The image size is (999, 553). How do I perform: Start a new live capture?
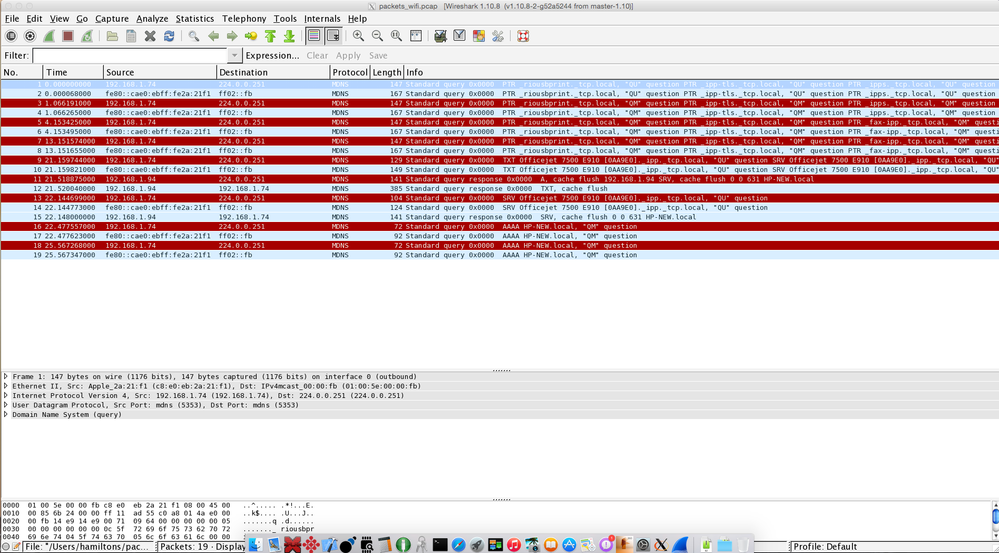pos(49,36)
